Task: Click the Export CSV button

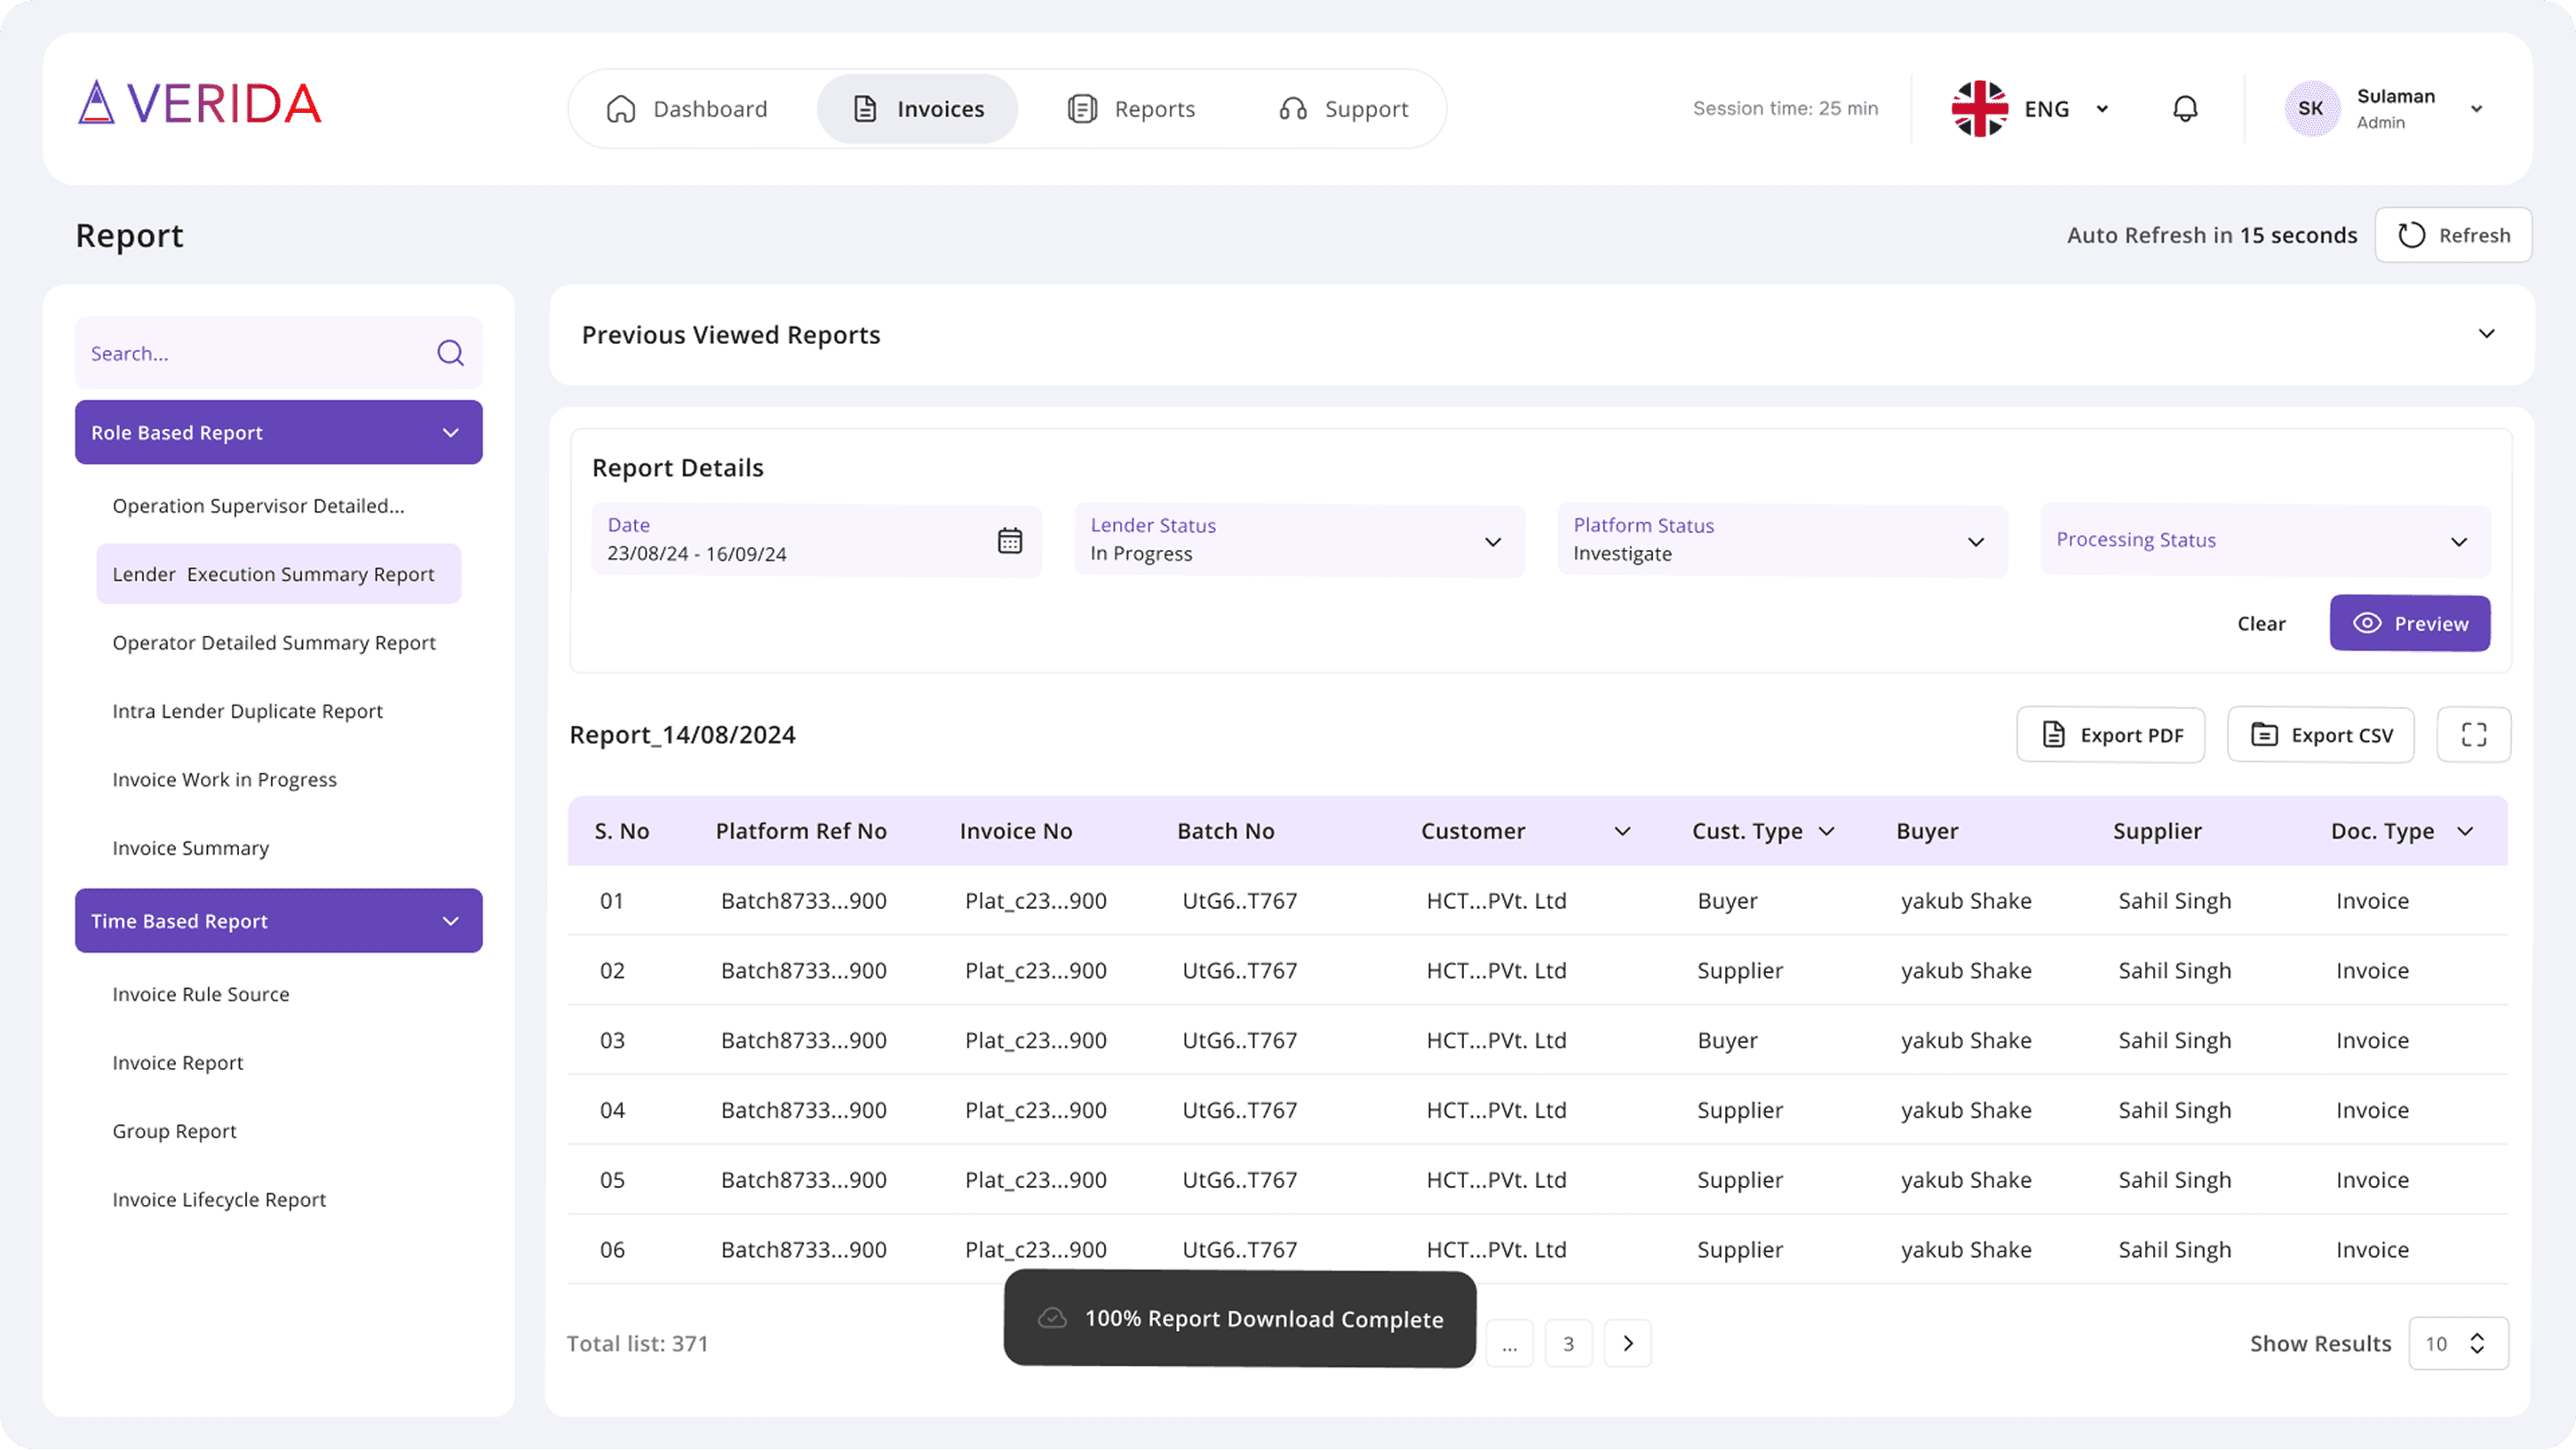Action: (x=2320, y=735)
